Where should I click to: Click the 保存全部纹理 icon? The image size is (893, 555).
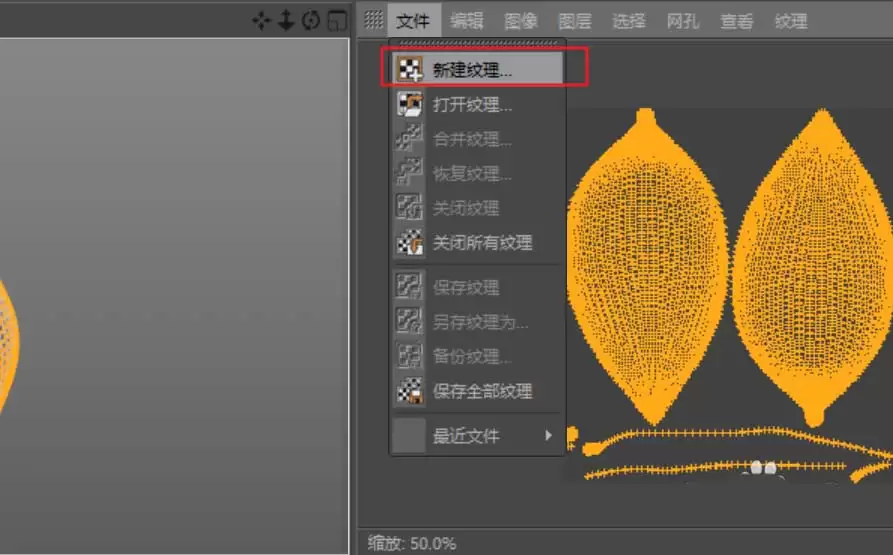(409, 391)
